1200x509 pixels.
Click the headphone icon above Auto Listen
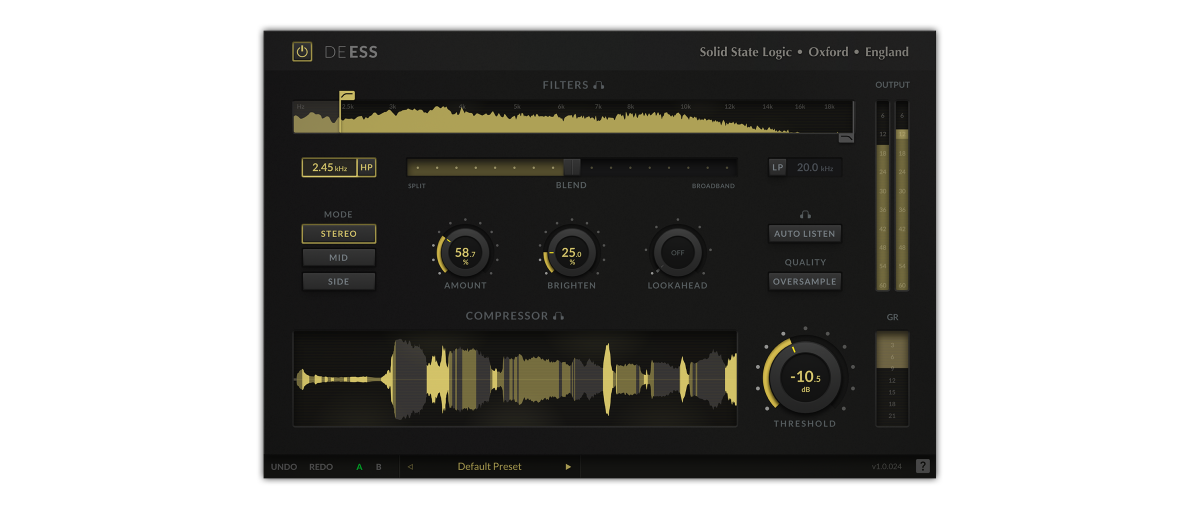805,214
